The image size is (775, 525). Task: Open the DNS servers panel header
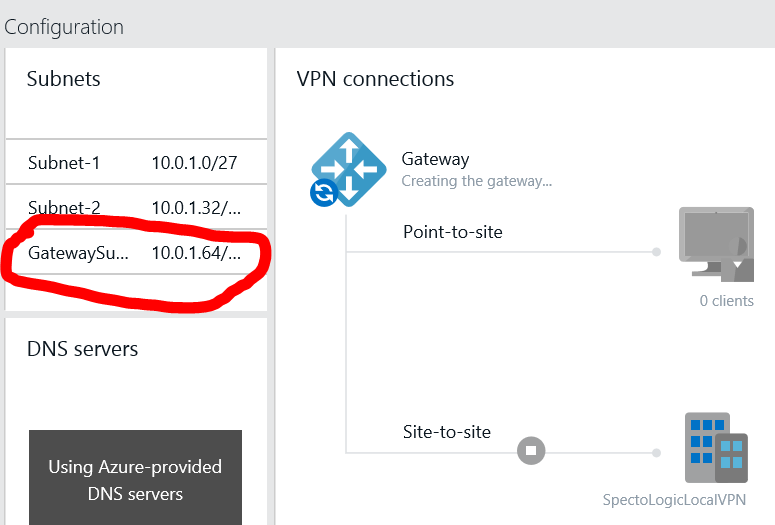pos(82,349)
